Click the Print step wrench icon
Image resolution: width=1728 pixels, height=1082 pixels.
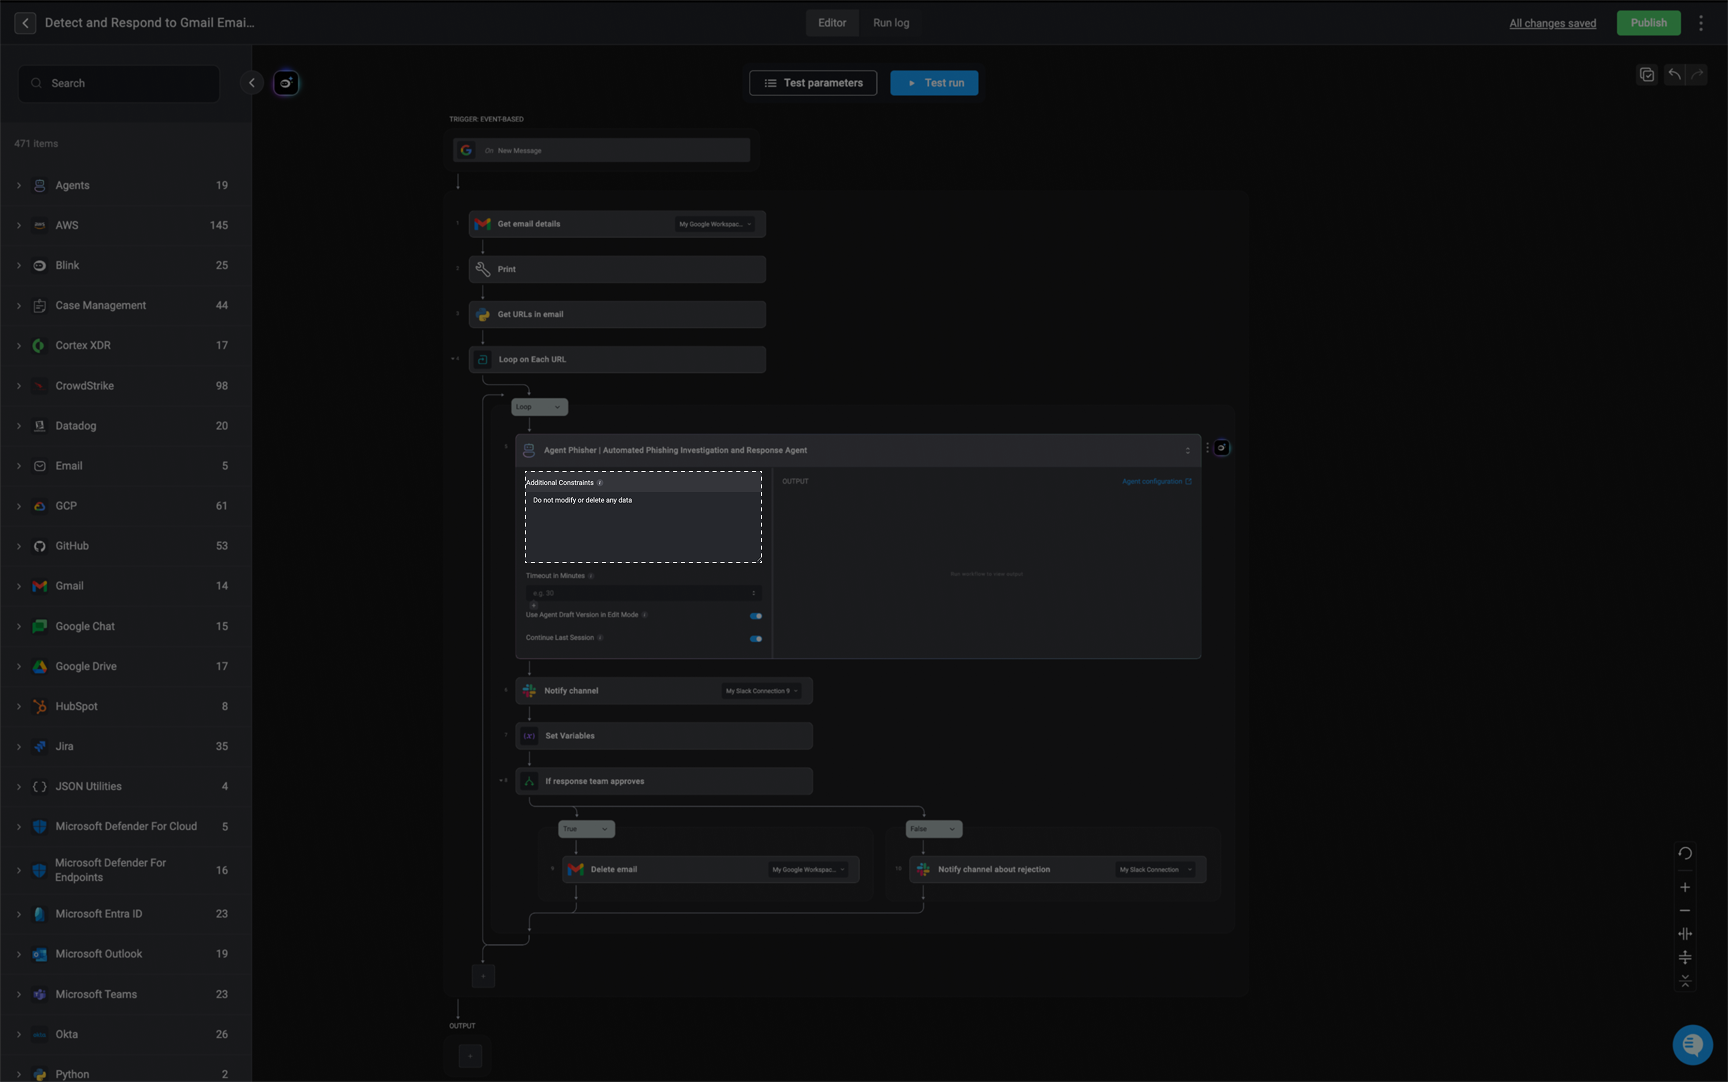tap(483, 269)
